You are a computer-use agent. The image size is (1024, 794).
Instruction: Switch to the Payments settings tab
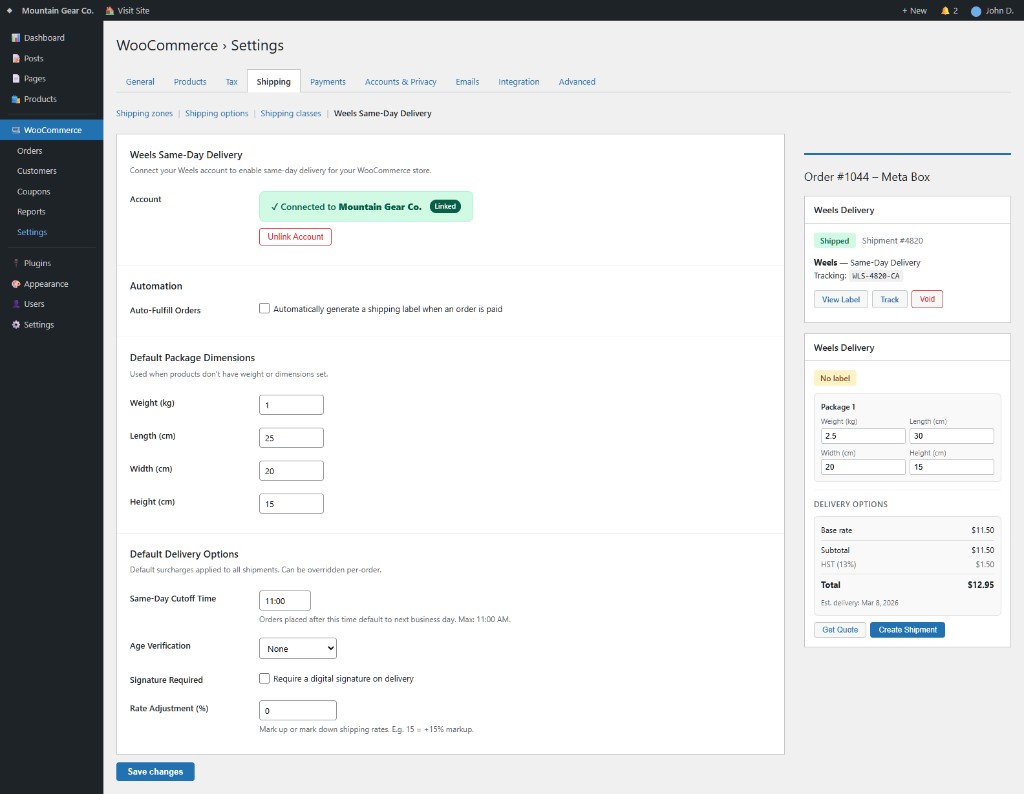click(328, 81)
